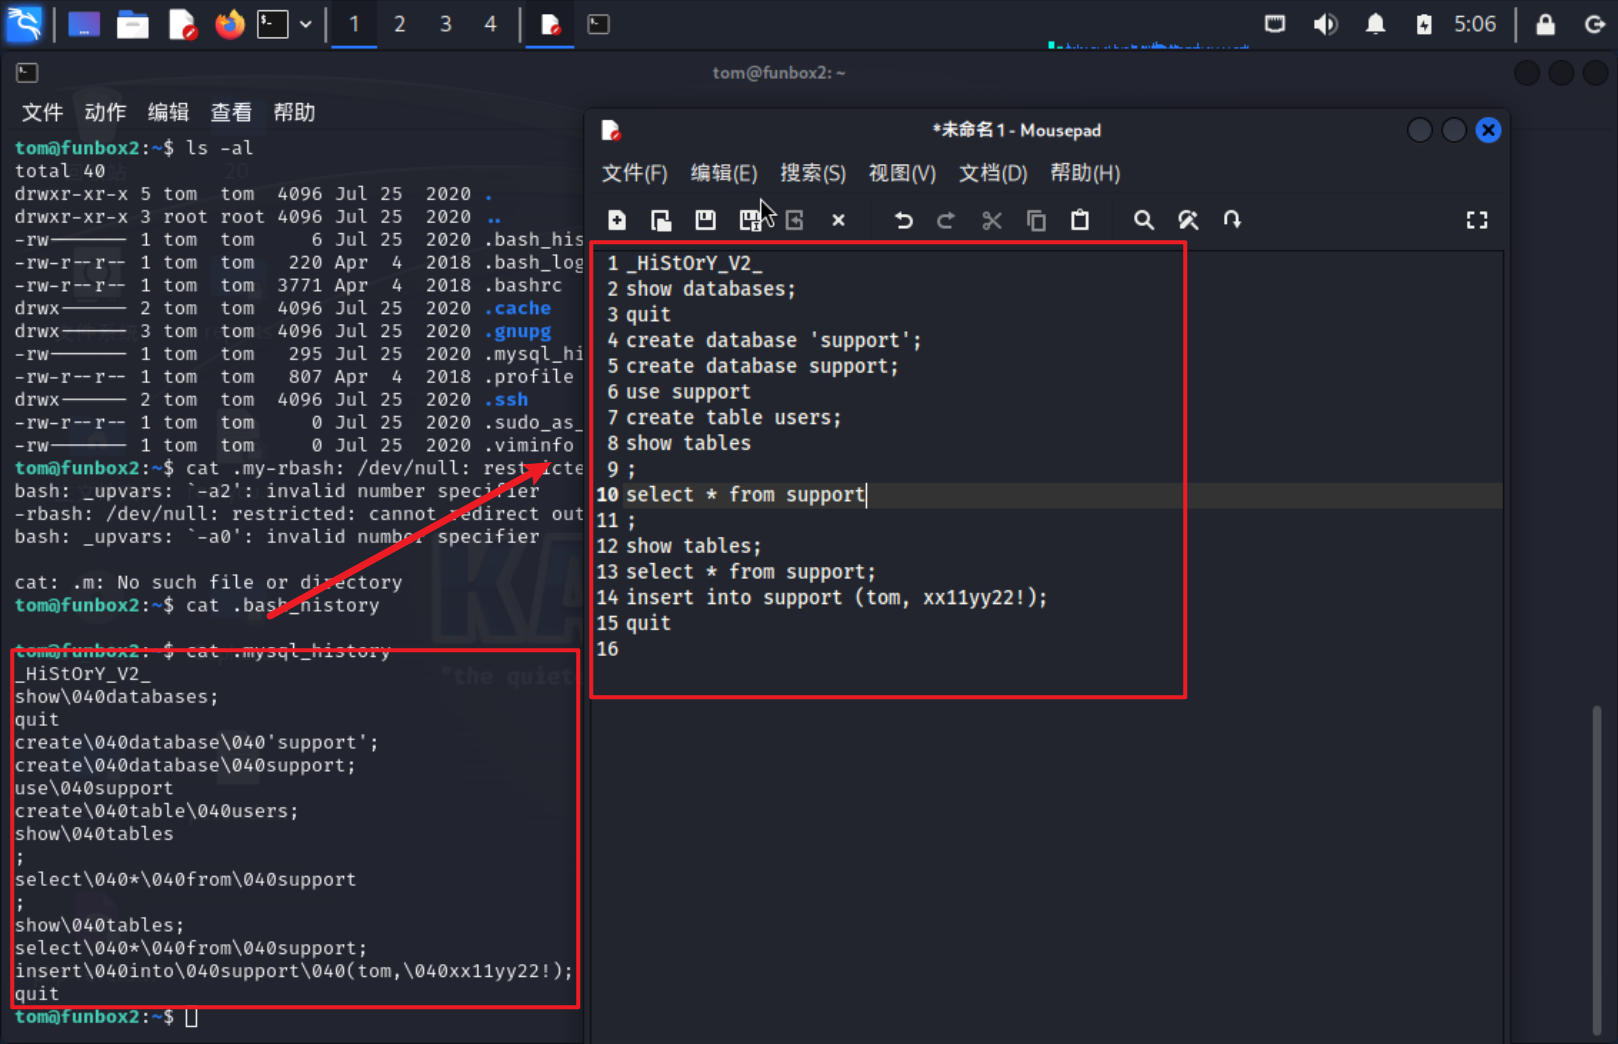Switch to workspace 3

point(445,24)
